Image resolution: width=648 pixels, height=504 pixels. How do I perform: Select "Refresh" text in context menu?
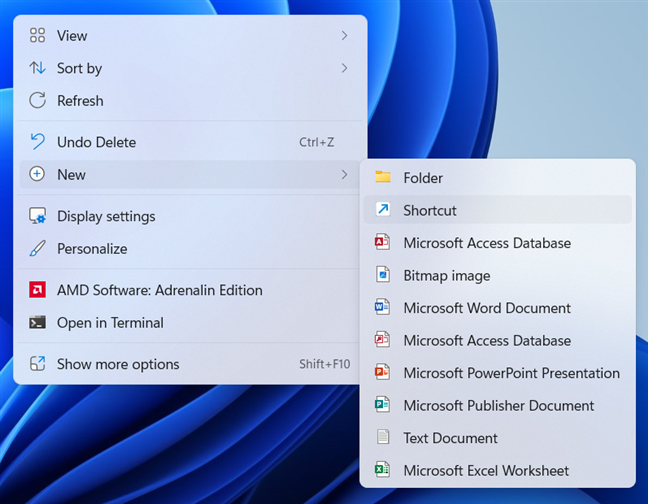click(x=80, y=101)
